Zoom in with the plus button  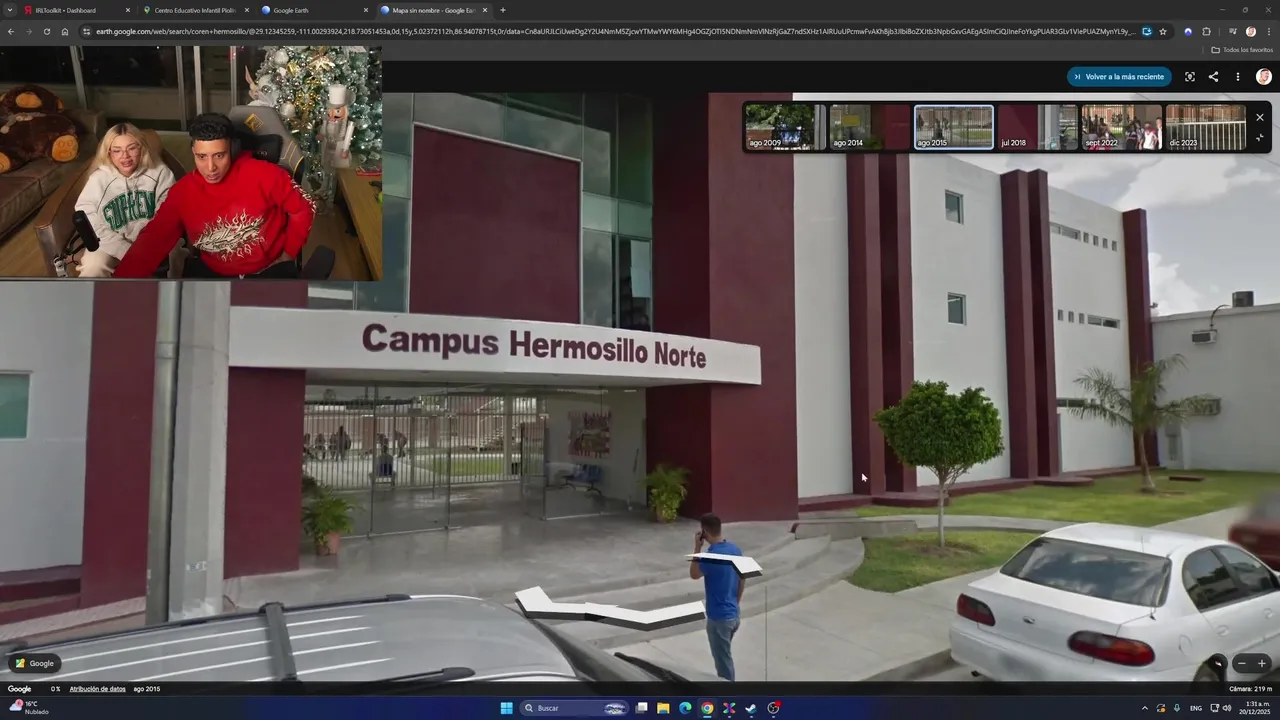click(x=1262, y=663)
